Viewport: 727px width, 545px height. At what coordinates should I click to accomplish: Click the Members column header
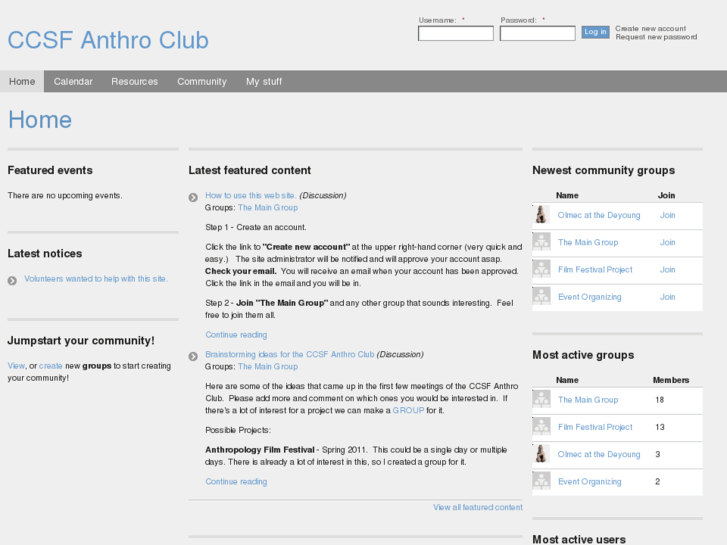[x=671, y=380]
